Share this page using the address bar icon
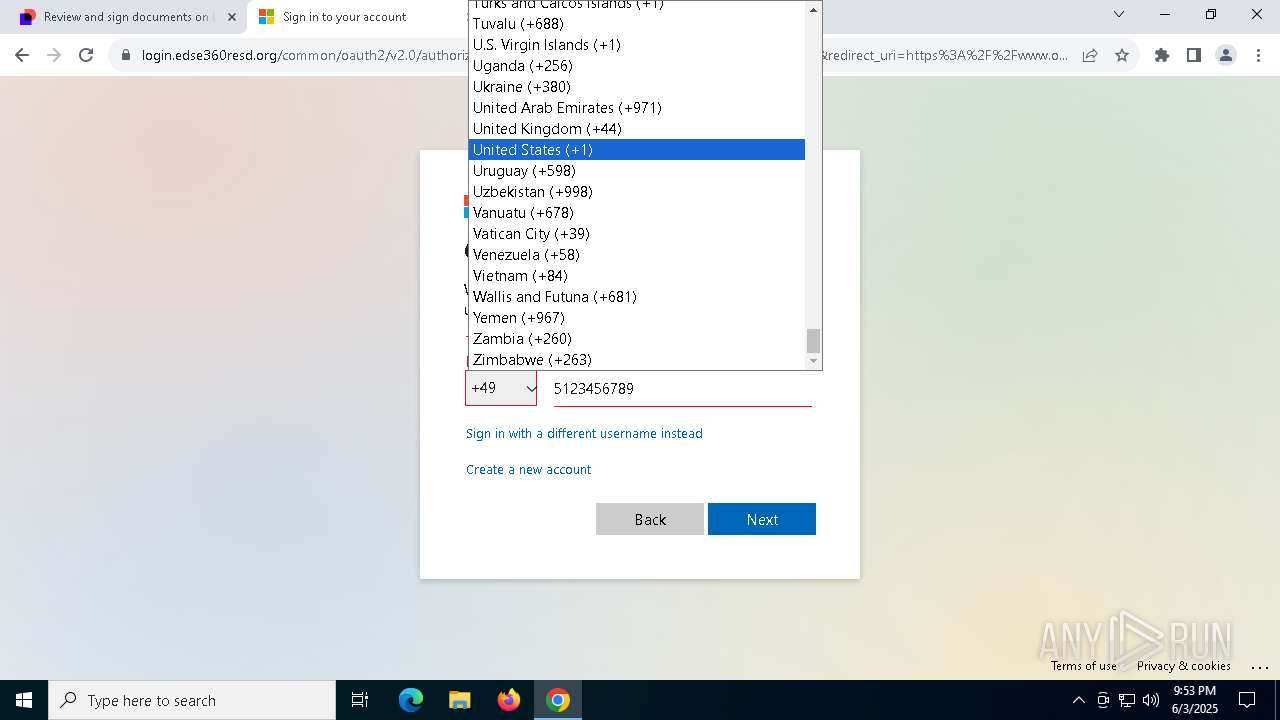The height and width of the screenshot is (720, 1280). tap(1090, 56)
